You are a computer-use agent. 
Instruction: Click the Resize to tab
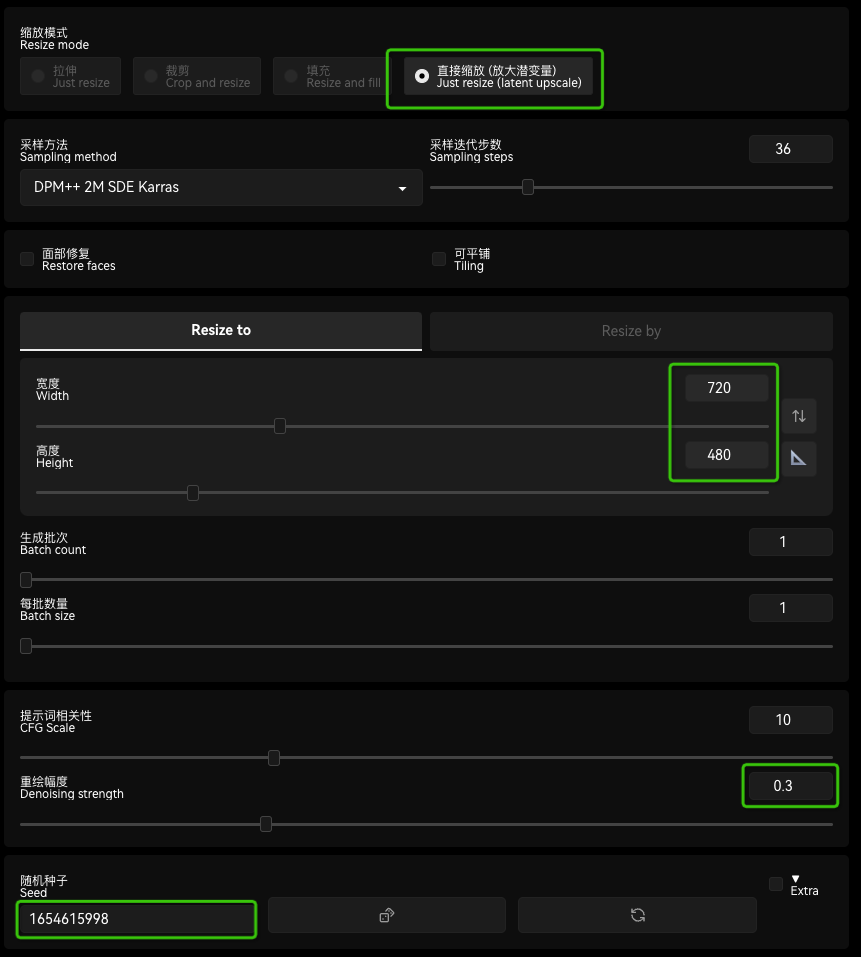point(220,330)
